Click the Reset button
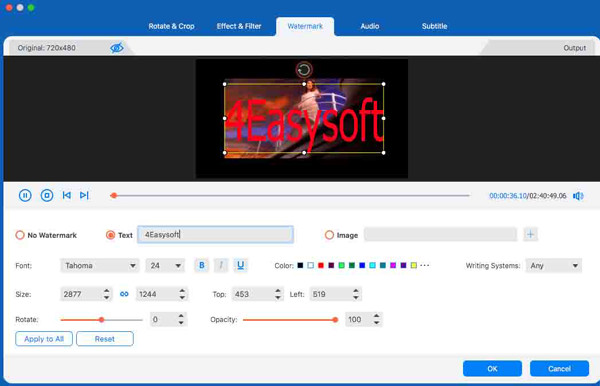 point(105,339)
